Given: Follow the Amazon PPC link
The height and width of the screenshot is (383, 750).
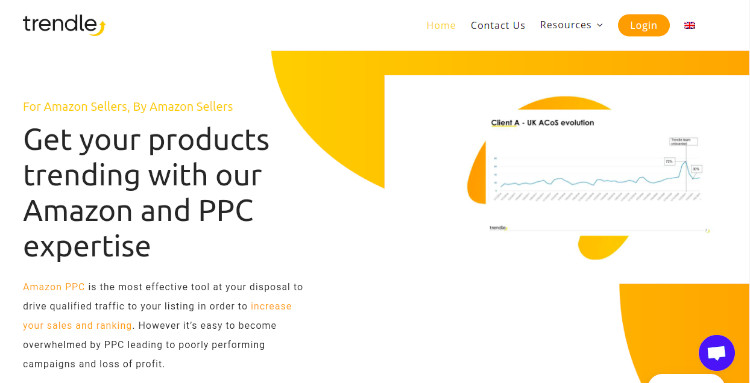Looking at the screenshot, I should coord(54,287).
